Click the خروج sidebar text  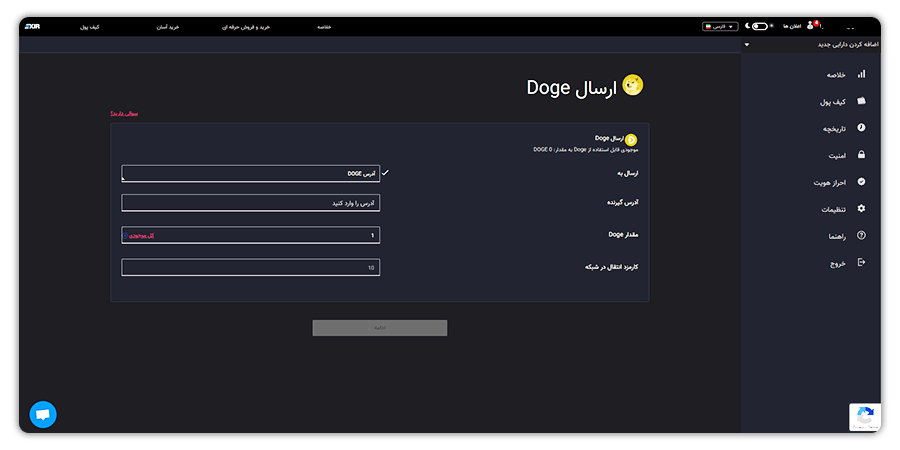[838, 263]
